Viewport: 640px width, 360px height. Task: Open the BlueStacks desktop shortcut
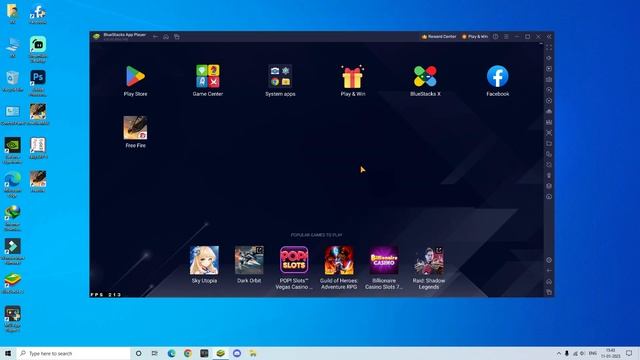tap(12, 282)
